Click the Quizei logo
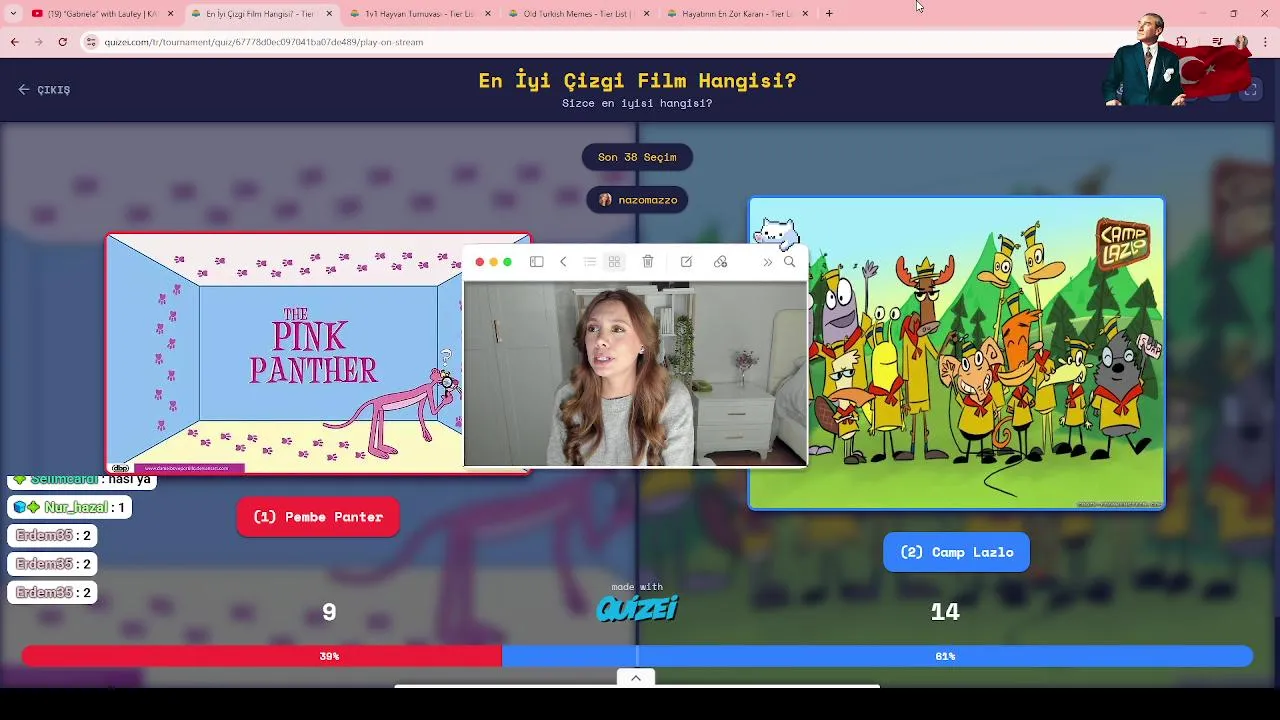The width and height of the screenshot is (1280, 720). pos(637,608)
